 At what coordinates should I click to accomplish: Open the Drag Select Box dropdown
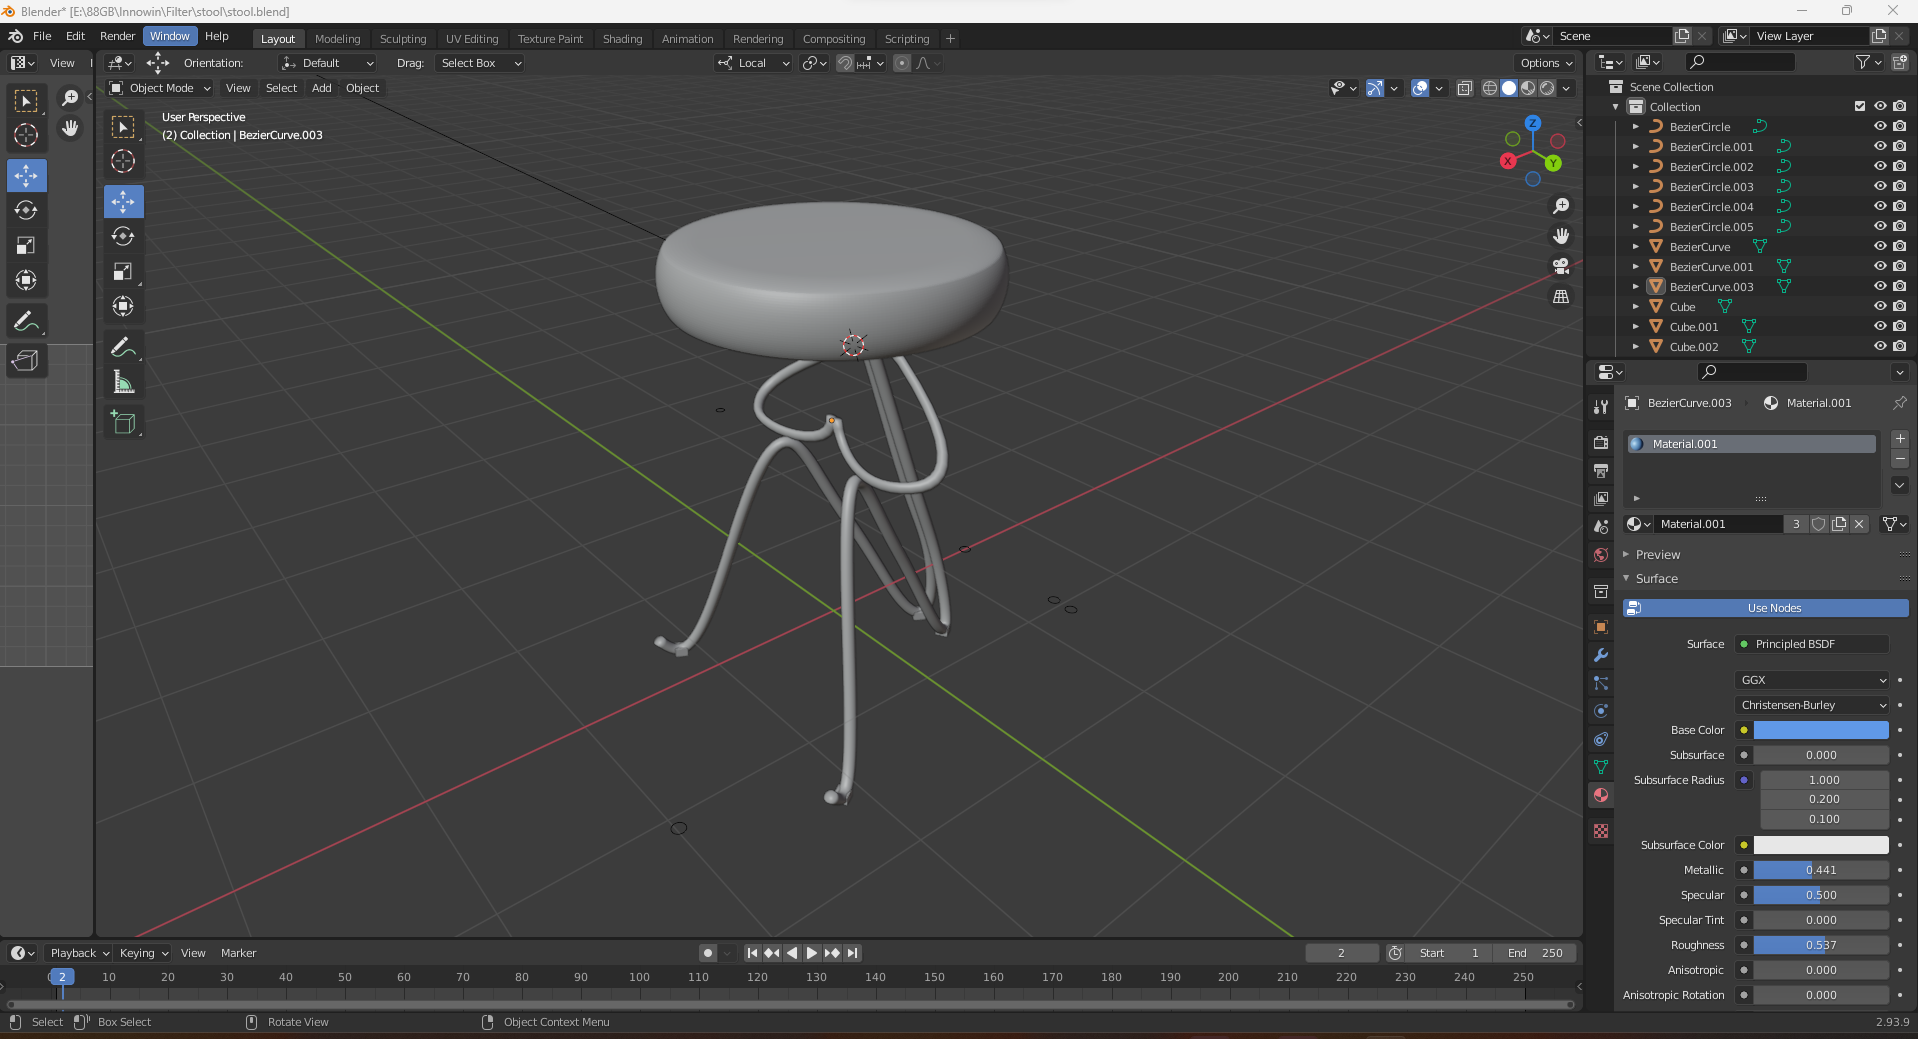[x=482, y=63]
